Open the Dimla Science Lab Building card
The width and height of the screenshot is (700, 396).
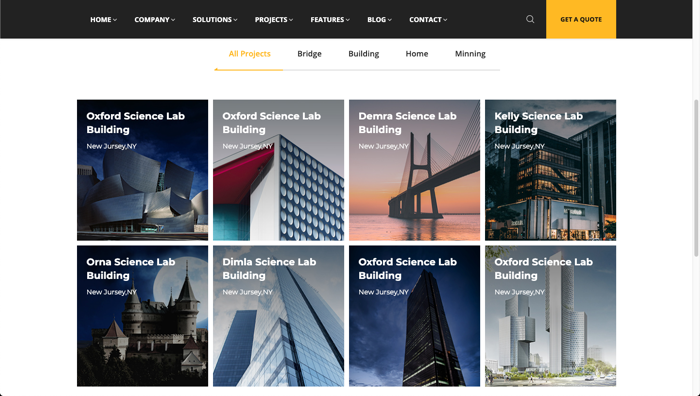[279, 316]
